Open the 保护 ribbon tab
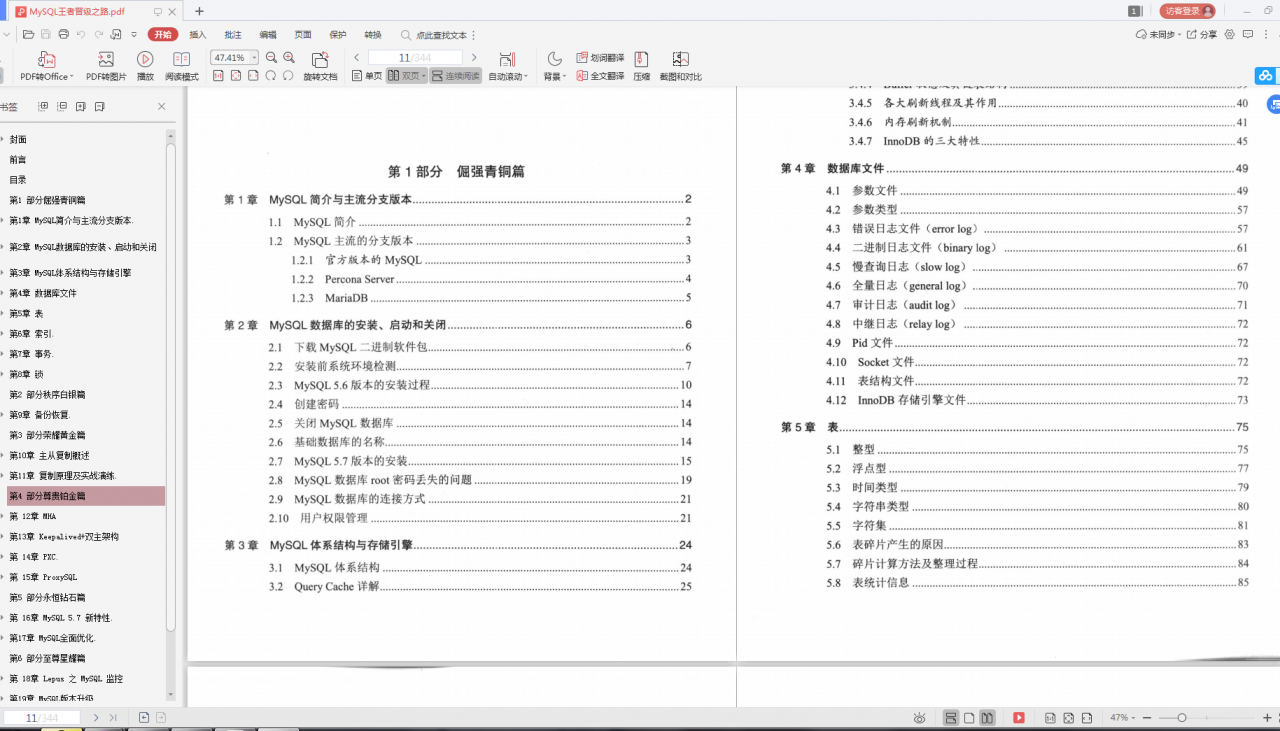The width and height of the screenshot is (1280, 731). [338, 34]
